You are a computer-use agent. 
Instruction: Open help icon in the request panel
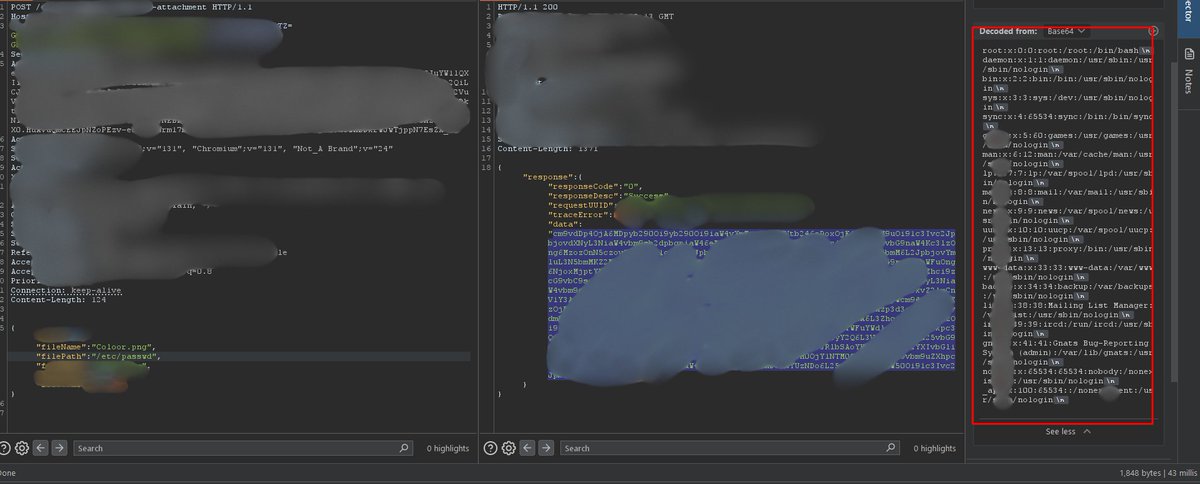pos(6,448)
